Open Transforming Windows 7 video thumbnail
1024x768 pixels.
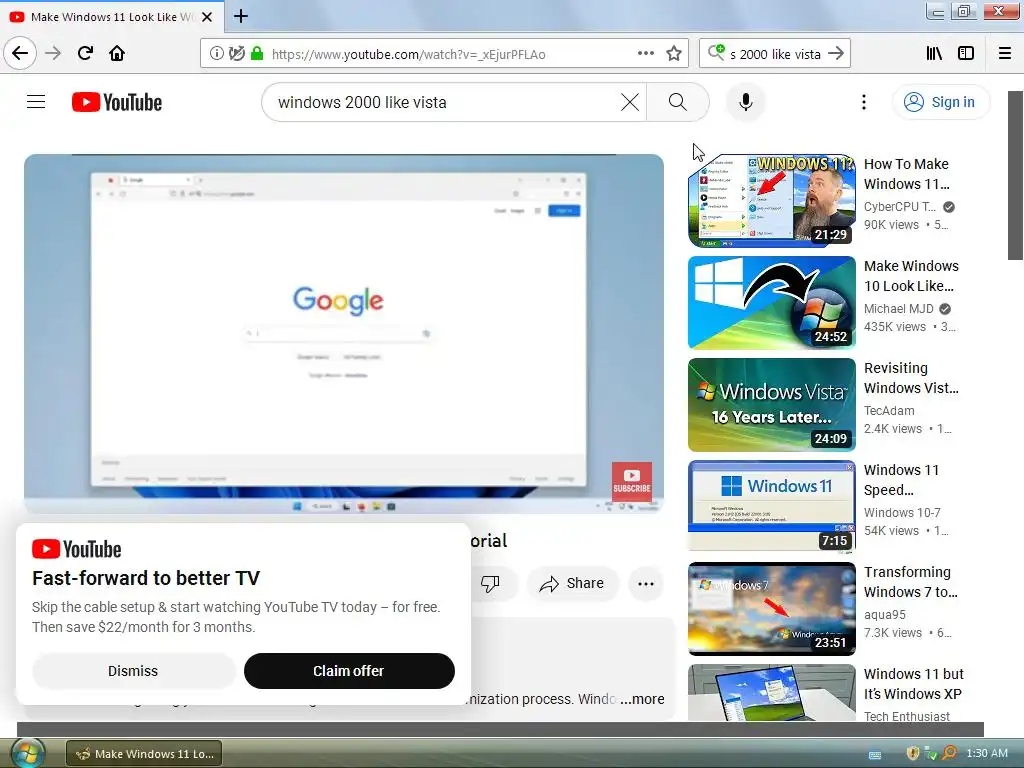(771, 608)
